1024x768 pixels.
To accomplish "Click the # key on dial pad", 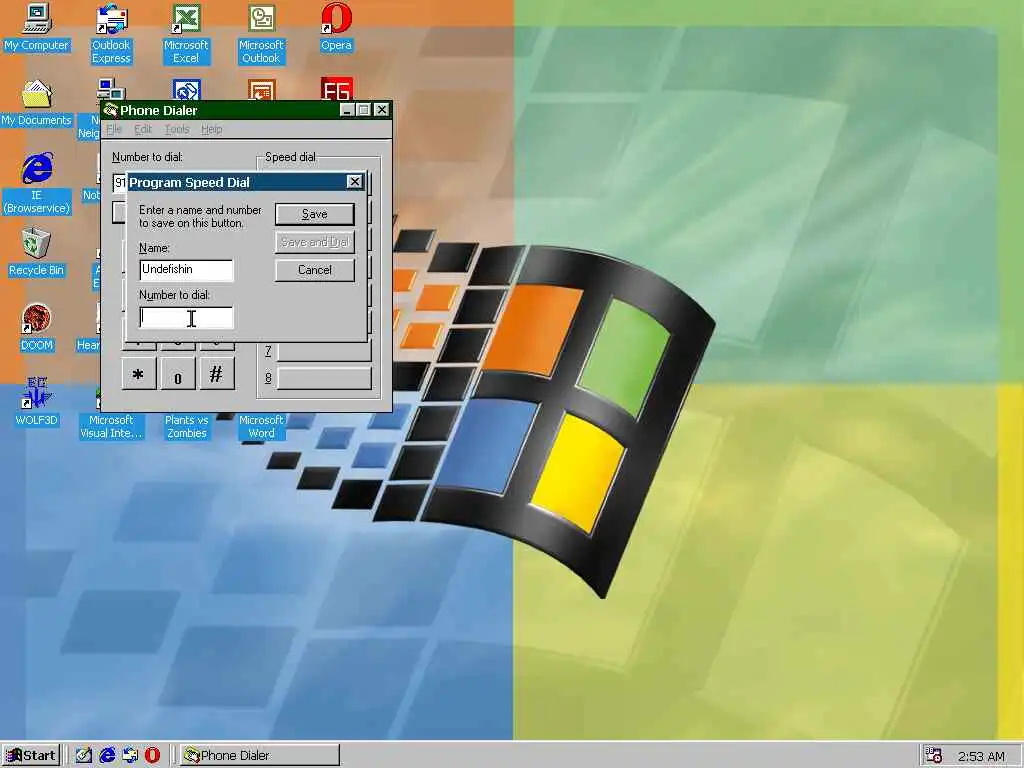I will coord(216,374).
